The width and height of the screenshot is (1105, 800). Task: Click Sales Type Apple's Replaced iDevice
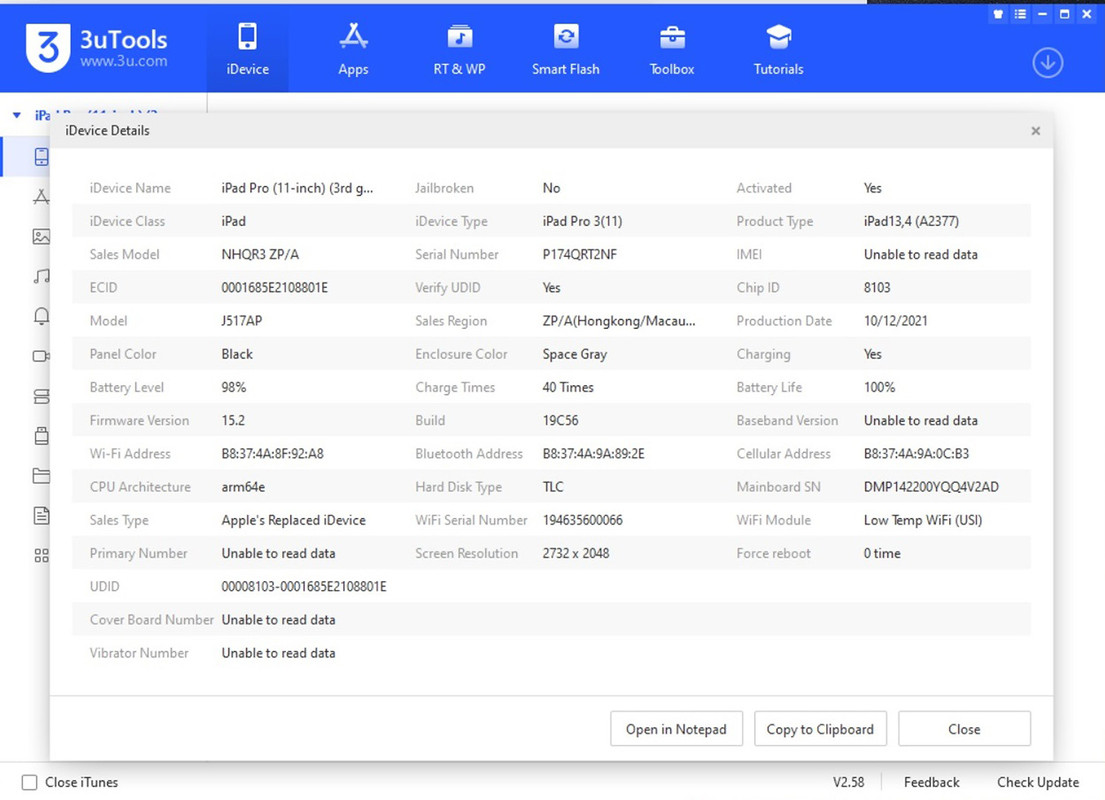coord(293,520)
